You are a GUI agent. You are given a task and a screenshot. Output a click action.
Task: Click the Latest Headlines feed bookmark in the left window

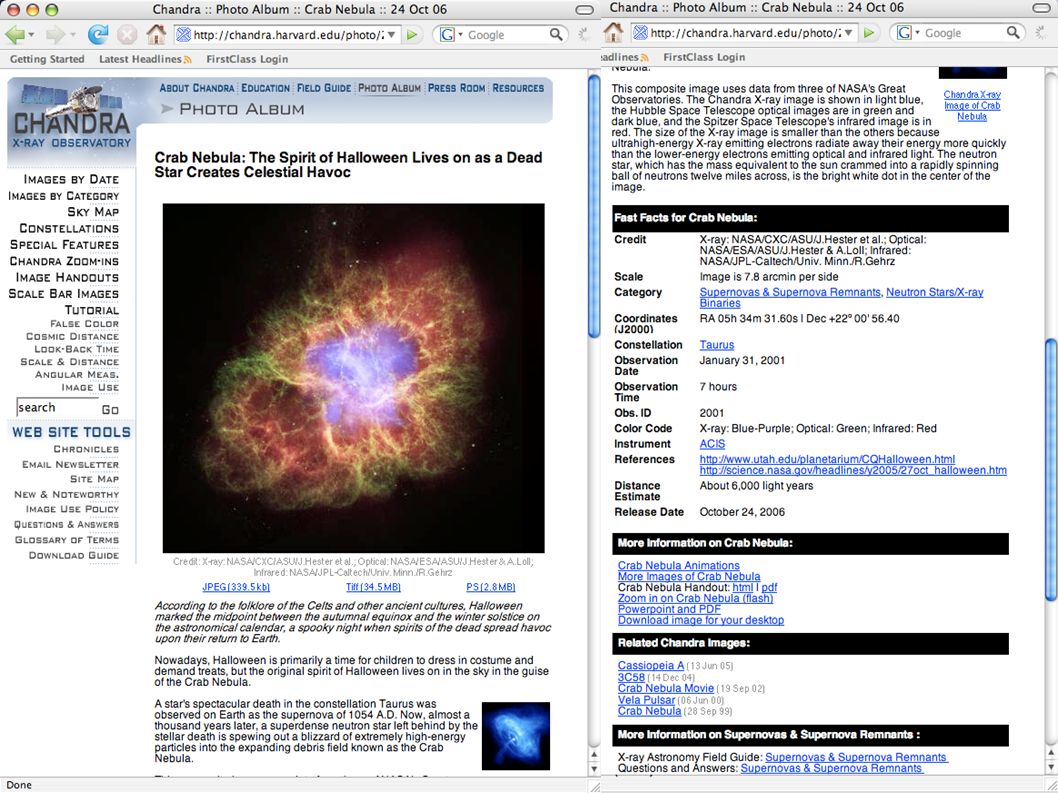click(145, 59)
